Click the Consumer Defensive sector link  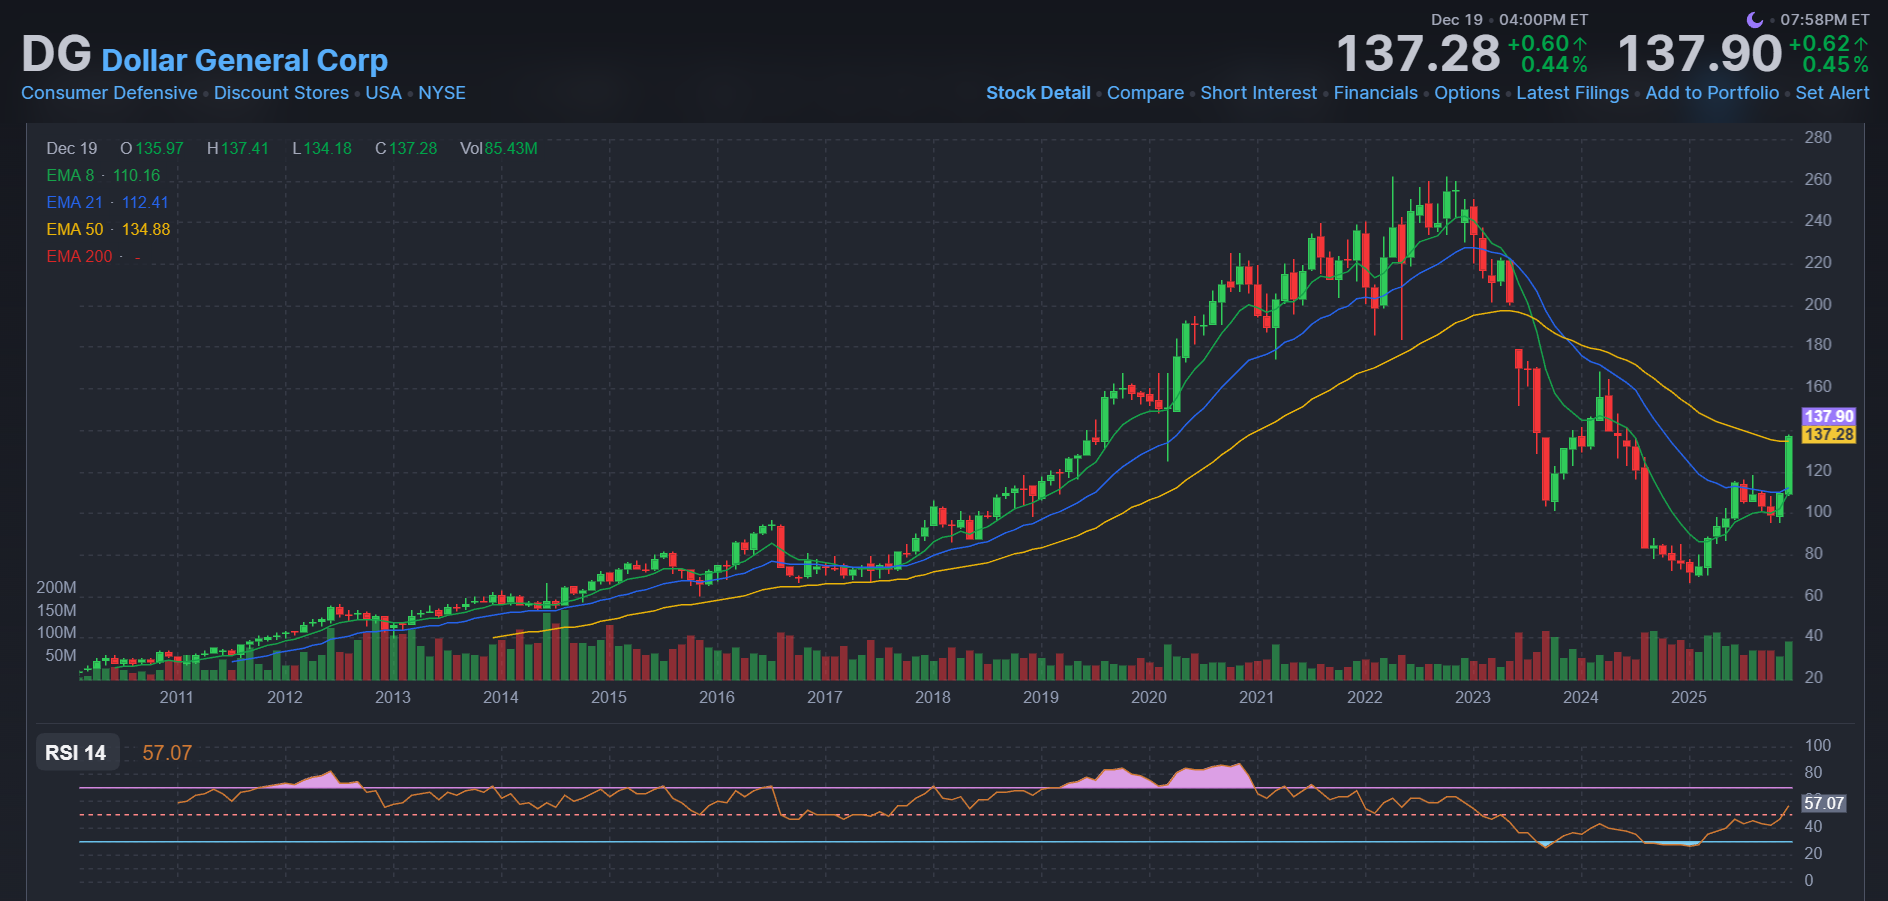click(x=109, y=93)
